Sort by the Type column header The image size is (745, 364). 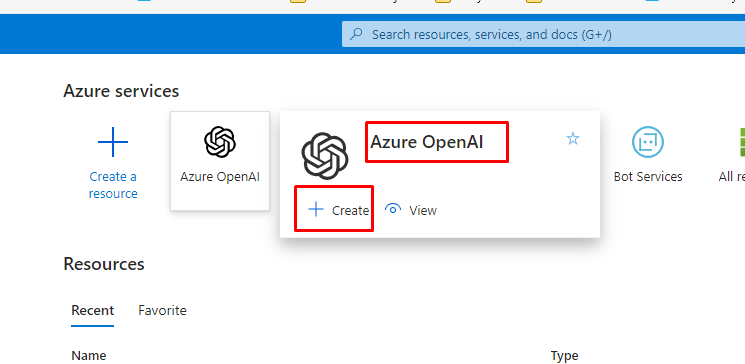click(564, 355)
